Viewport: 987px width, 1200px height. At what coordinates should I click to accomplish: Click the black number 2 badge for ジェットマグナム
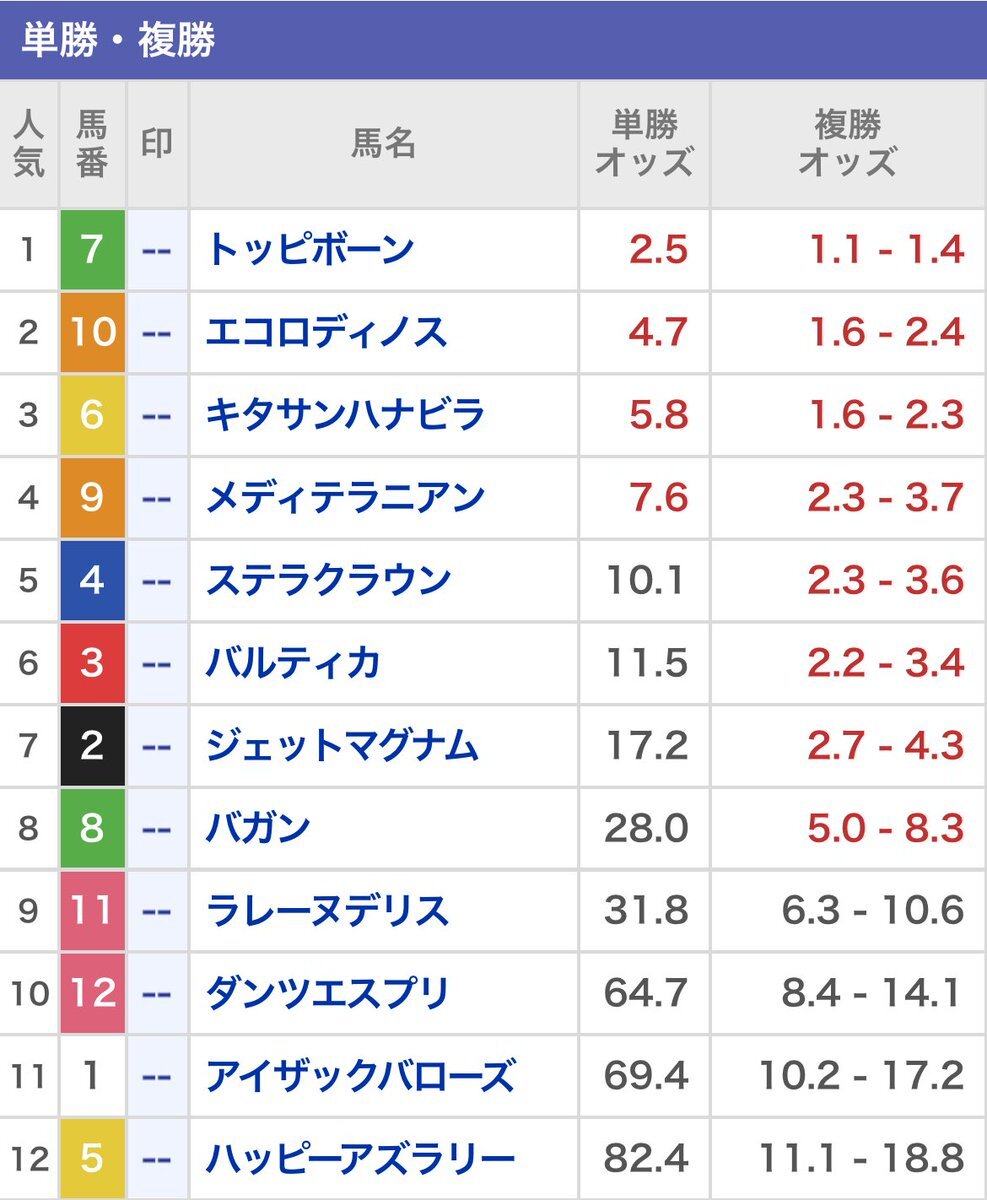pos(93,745)
